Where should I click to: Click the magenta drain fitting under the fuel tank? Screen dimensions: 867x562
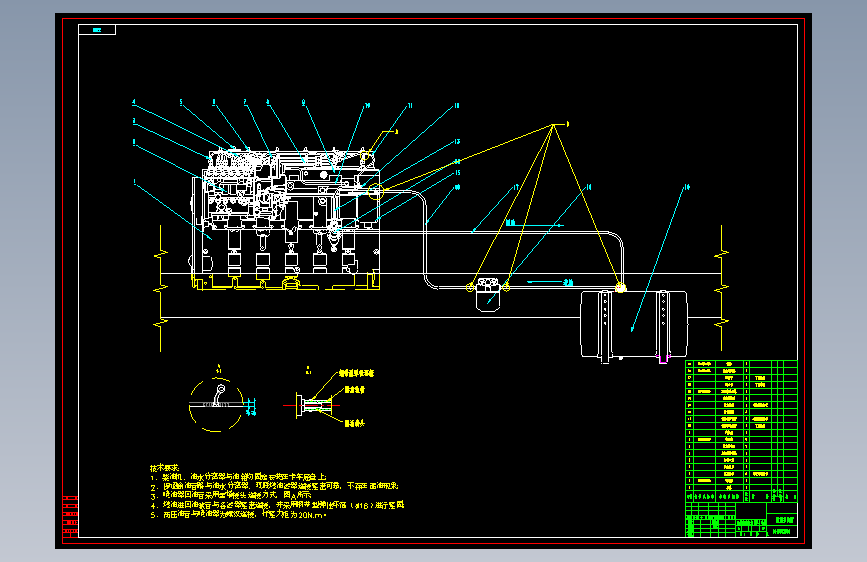pos(664,360)
